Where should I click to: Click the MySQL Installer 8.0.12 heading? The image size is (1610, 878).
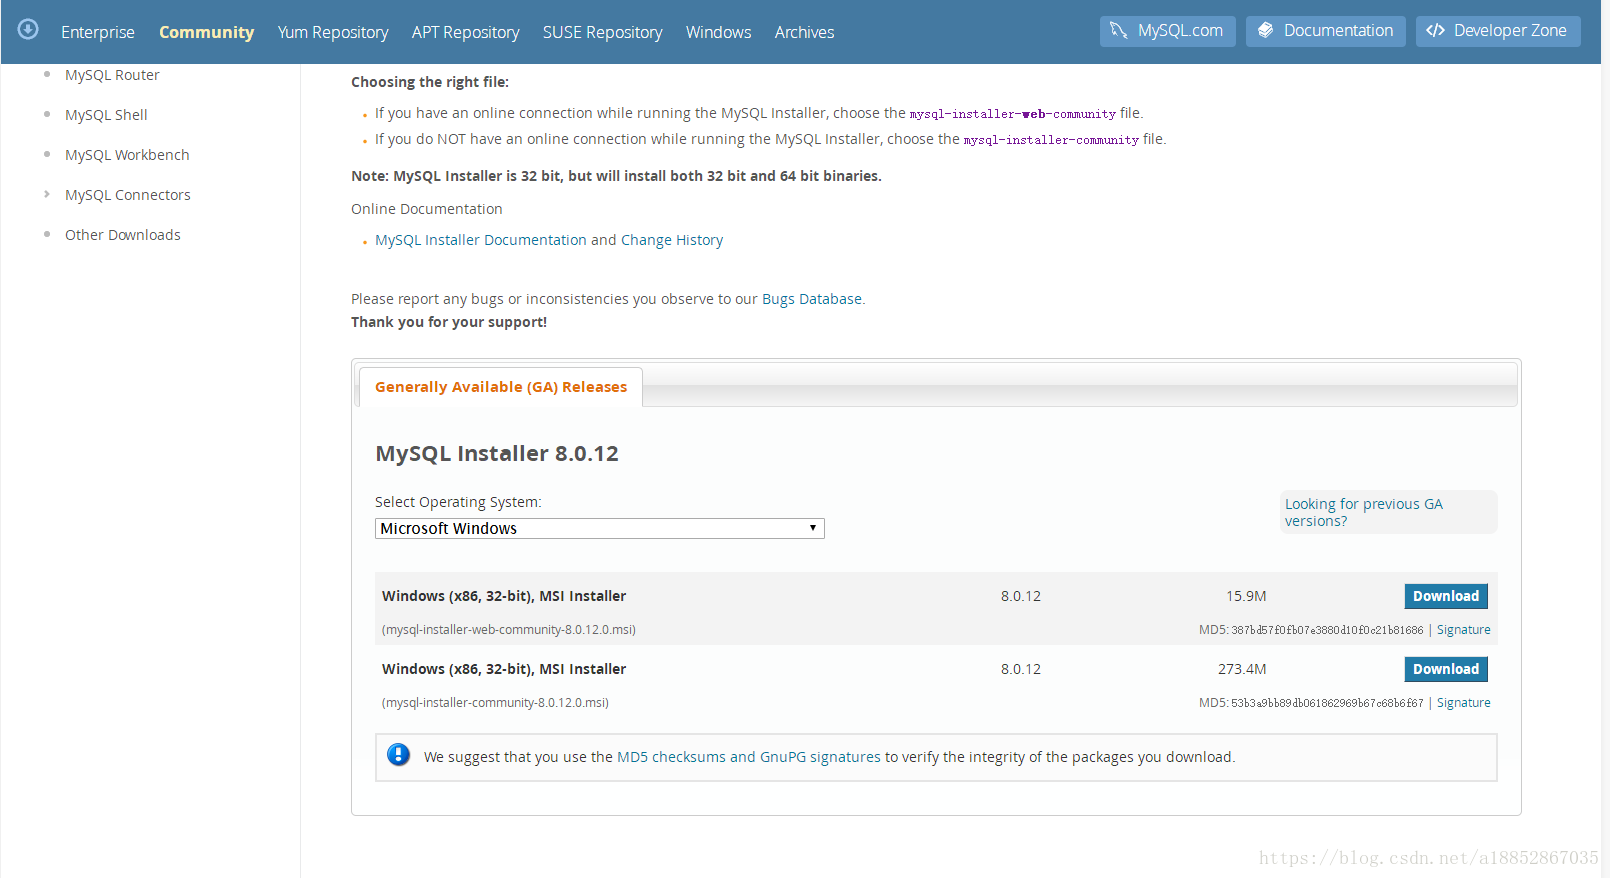point(497,453)
